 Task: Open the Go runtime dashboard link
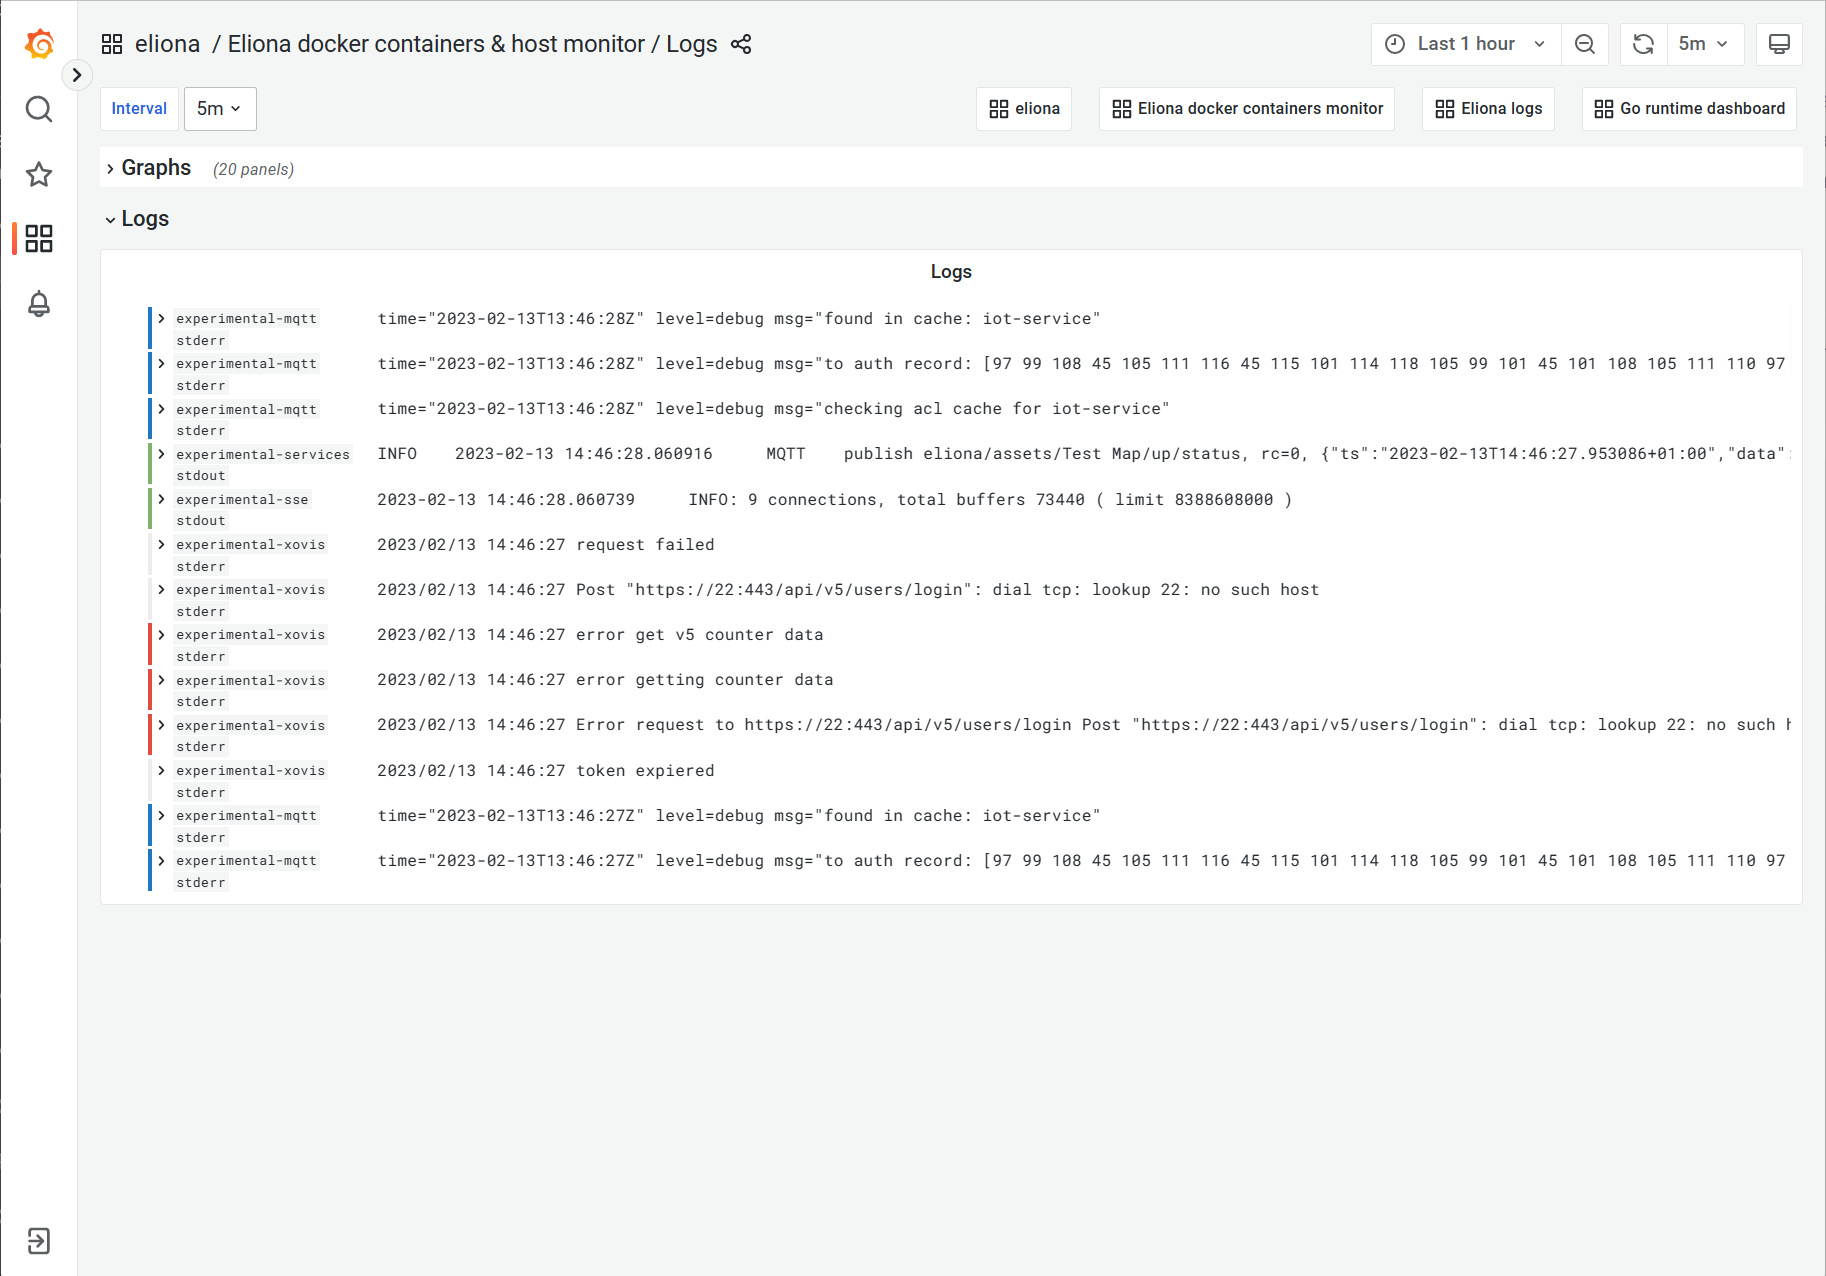pyautogui.click(x=1689, y=109)
